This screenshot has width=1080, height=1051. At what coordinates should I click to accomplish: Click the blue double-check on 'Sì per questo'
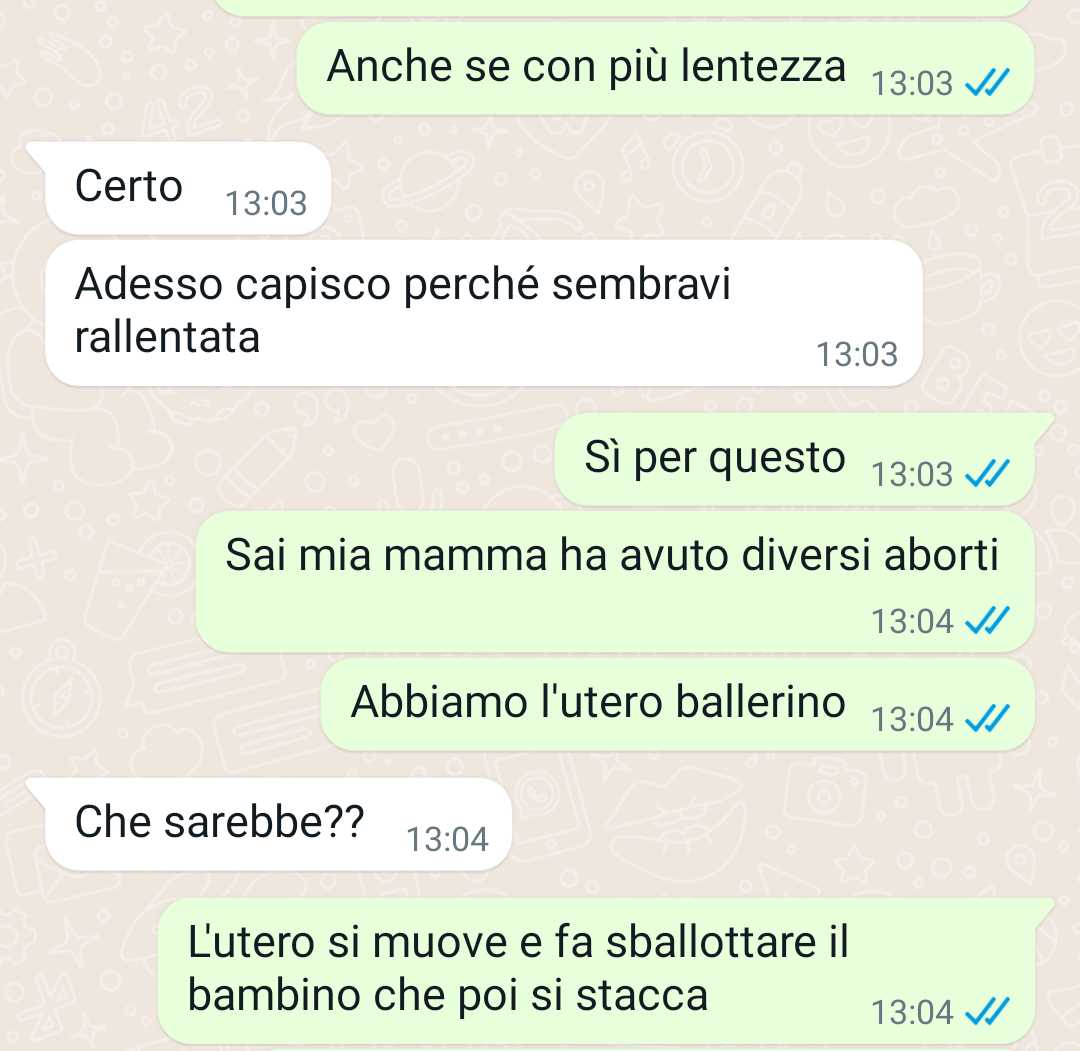pyautogui.click(x=987, y=474)
